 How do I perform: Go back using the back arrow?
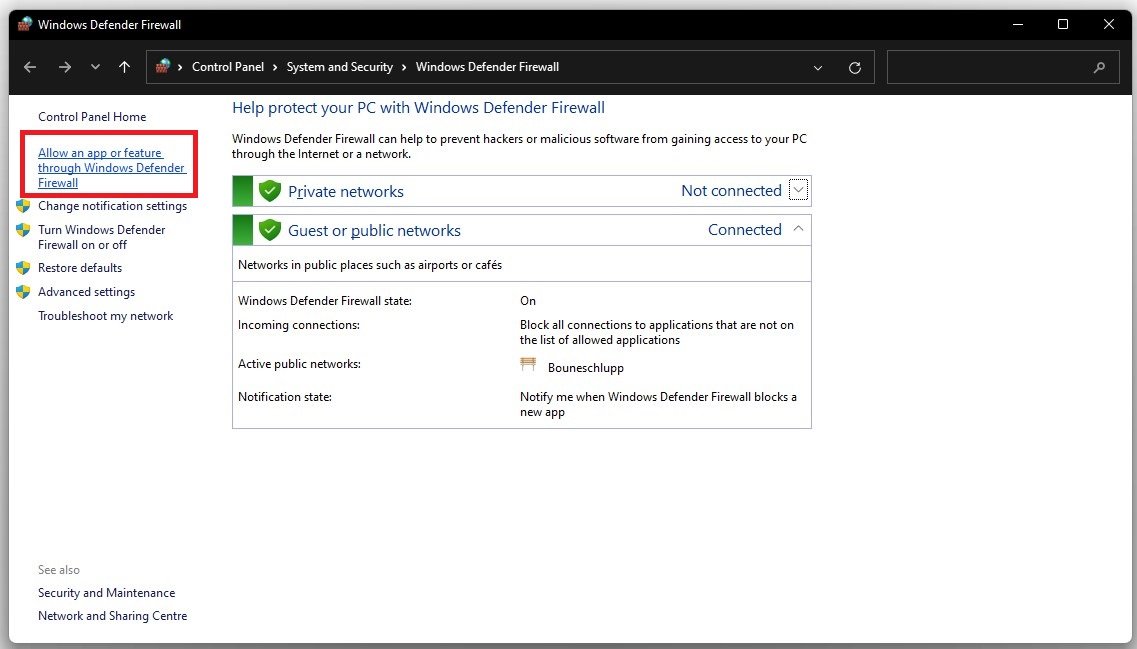tap(30, 67)
